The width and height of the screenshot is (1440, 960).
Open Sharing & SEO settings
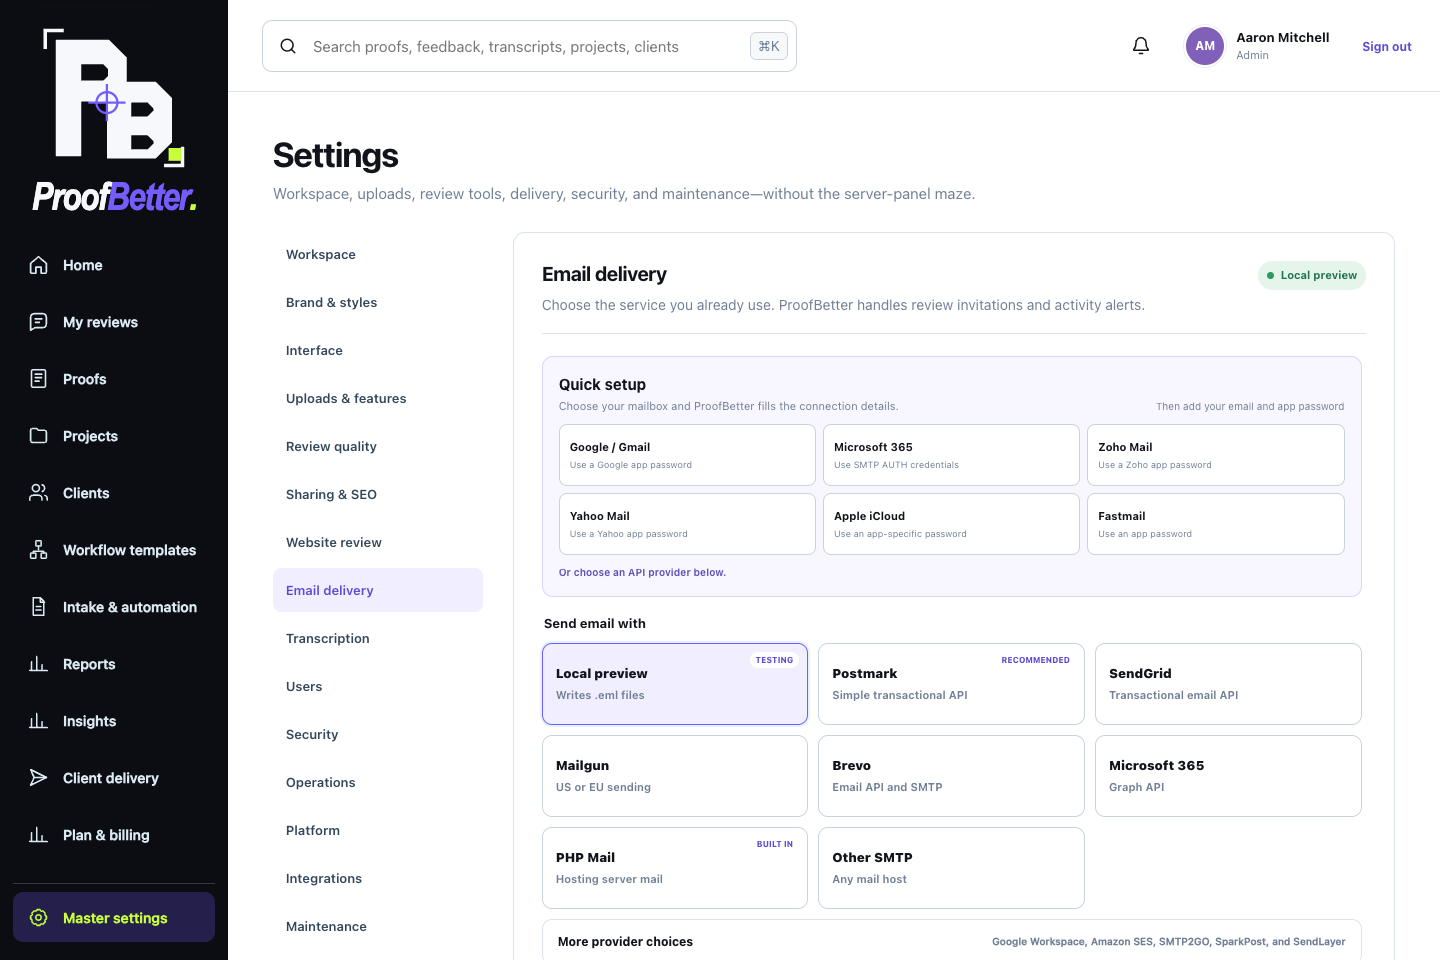click(x=378, y=495)
